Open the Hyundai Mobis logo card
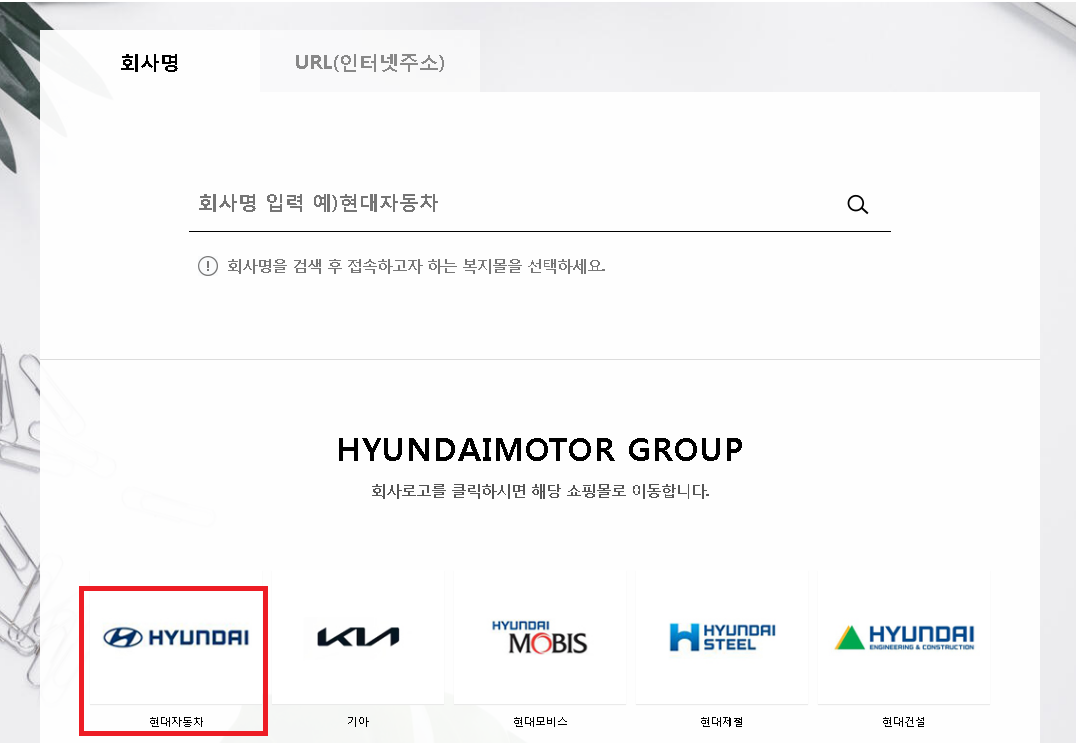Image resolution: width=1076 pixels, height=756 pixels. coord(539,637)
